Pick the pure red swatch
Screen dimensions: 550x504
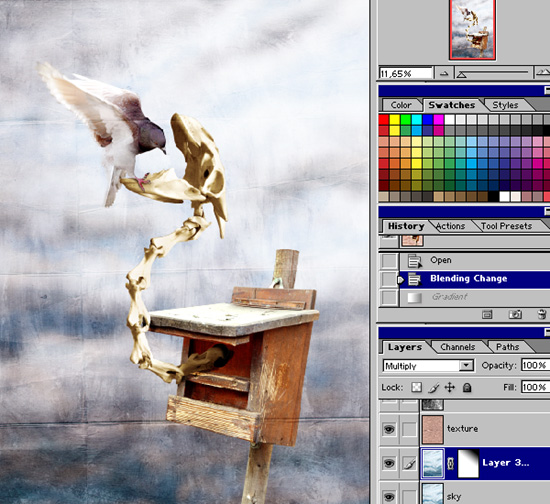[384, 120]
